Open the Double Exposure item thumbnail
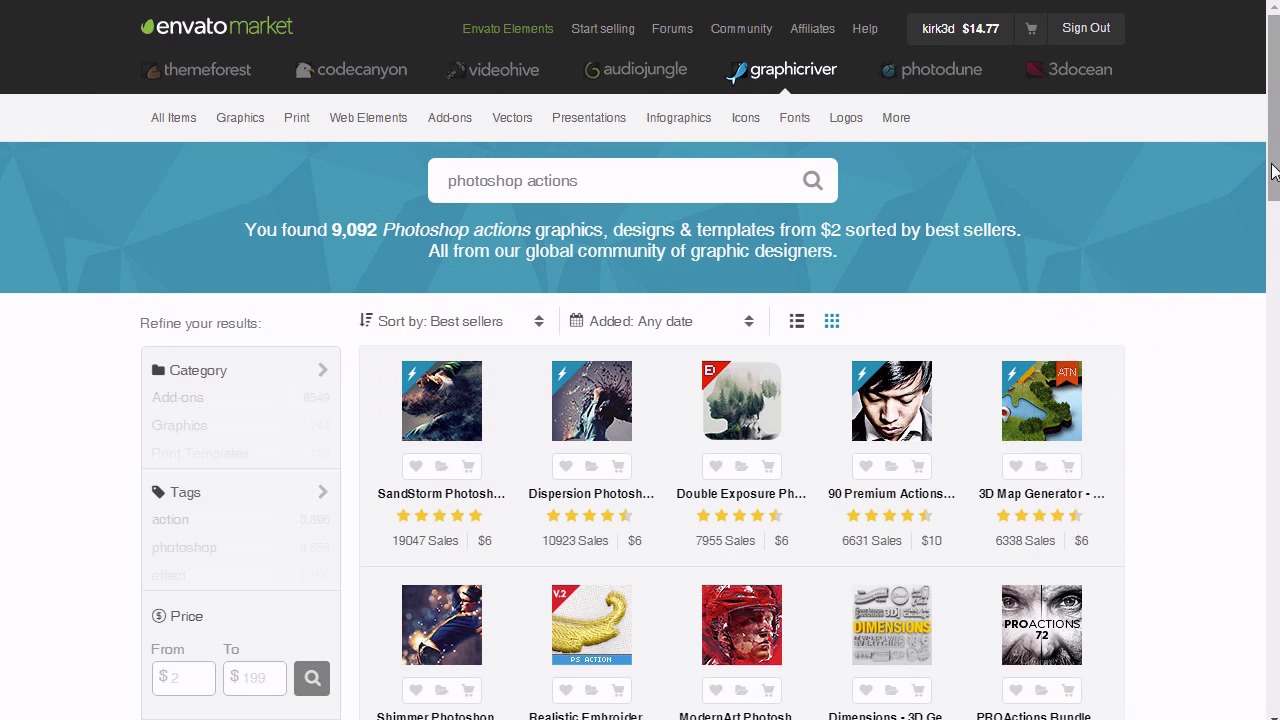Viewport: 1280px width, 720px height. pyautogui.click(x=742, y=401)
